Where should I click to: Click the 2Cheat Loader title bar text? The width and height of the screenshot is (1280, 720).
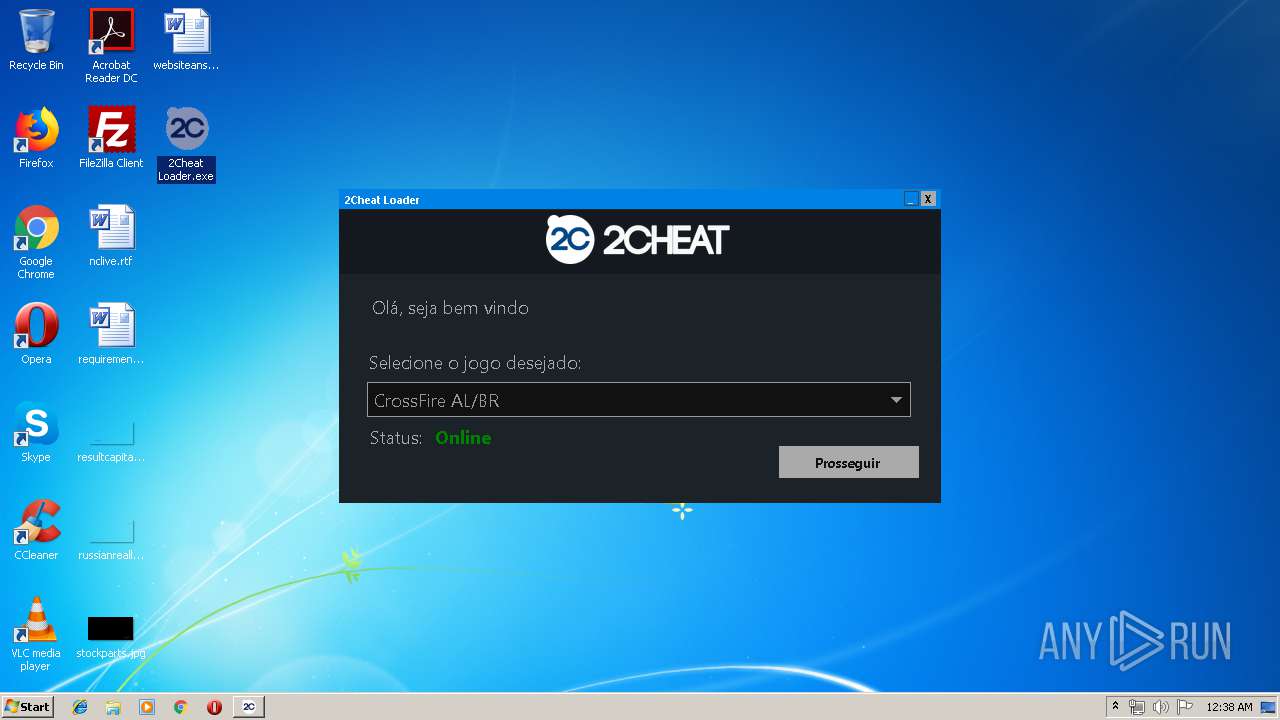point(382,200)
